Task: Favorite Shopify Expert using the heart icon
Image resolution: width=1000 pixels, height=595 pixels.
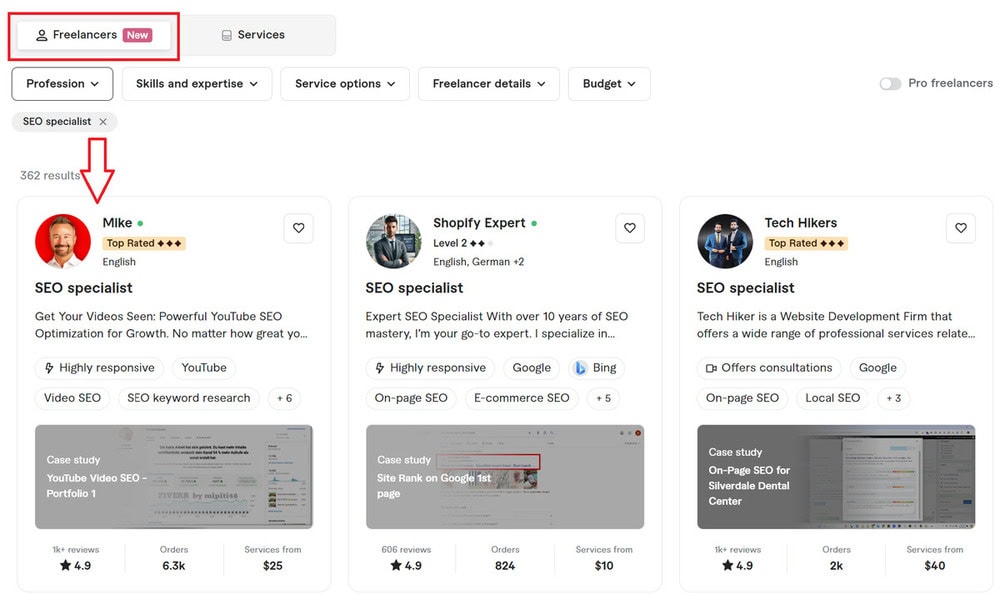Action: [629, 228]
